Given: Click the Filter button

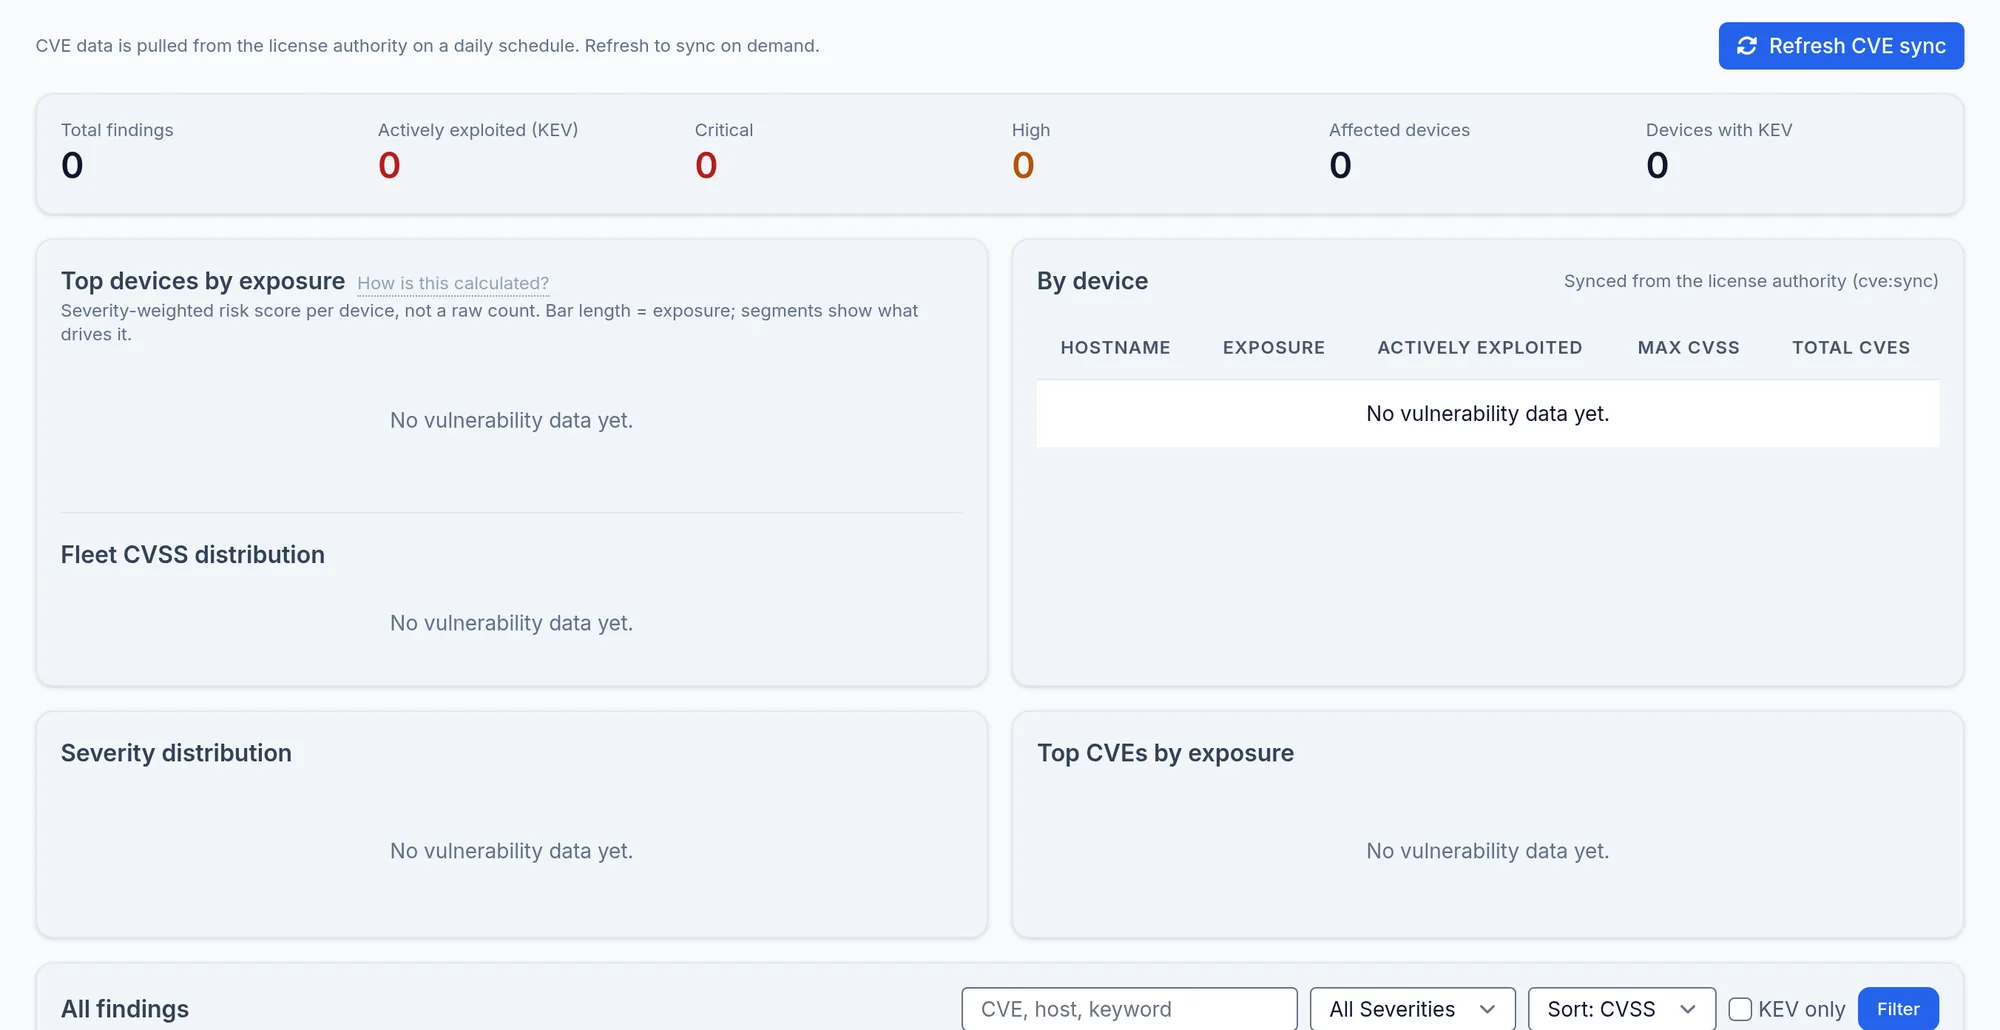Looking at the screenshot, I should 1898,1009.
